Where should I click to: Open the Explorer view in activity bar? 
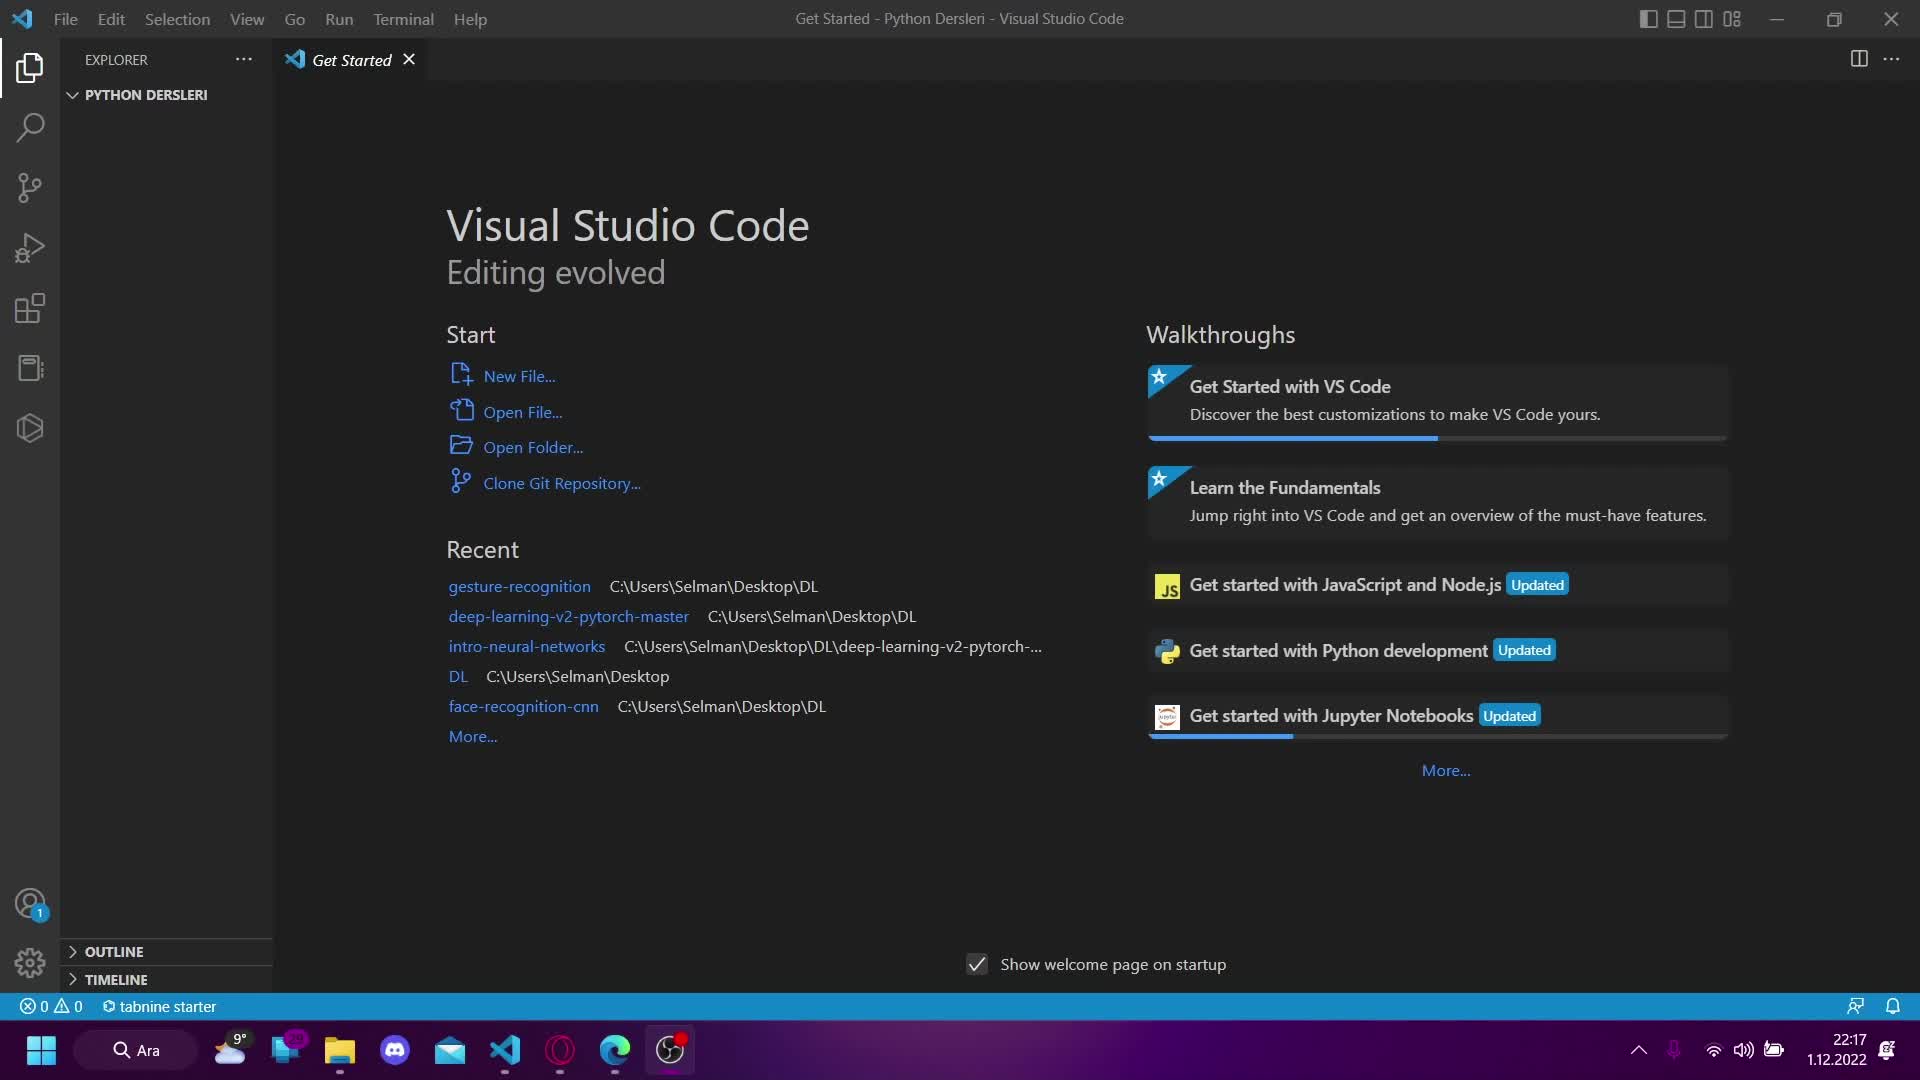[30, 68]
